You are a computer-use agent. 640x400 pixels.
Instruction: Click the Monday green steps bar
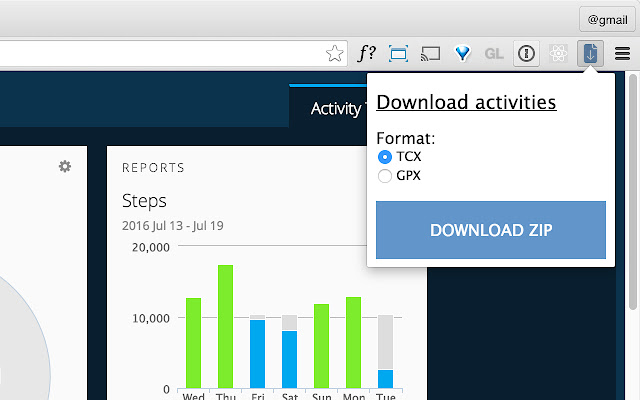(353, 342)
